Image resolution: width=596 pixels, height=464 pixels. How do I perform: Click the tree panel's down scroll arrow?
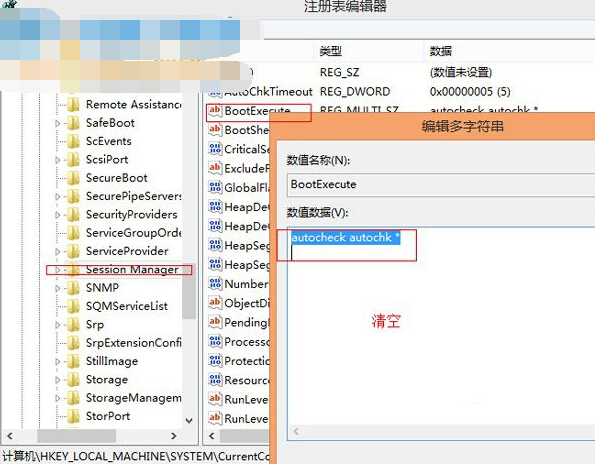point(189,421)
